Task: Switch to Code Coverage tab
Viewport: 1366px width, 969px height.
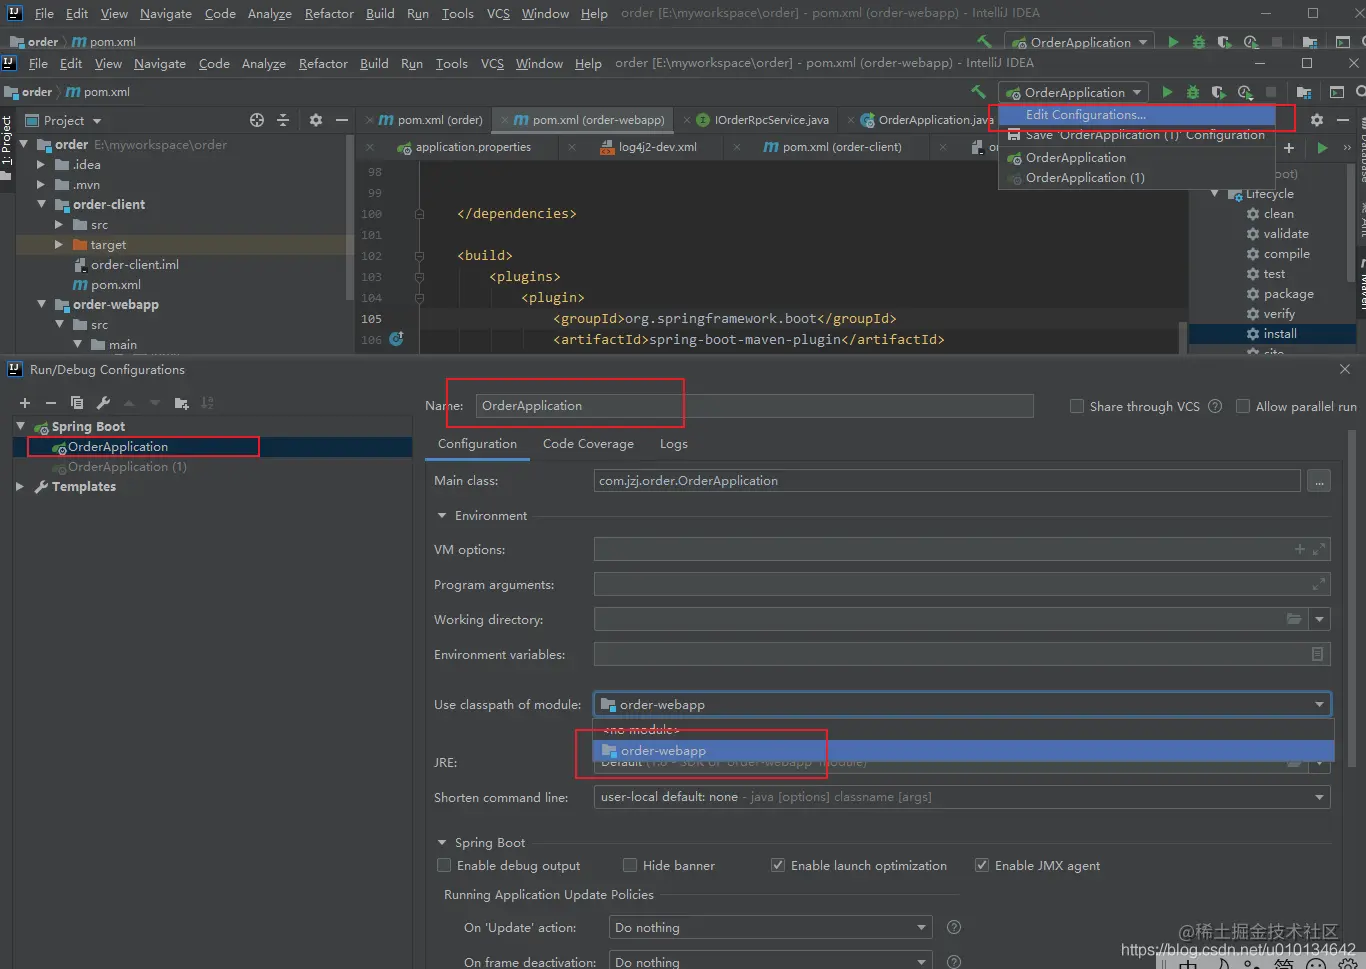Action: 588,444
